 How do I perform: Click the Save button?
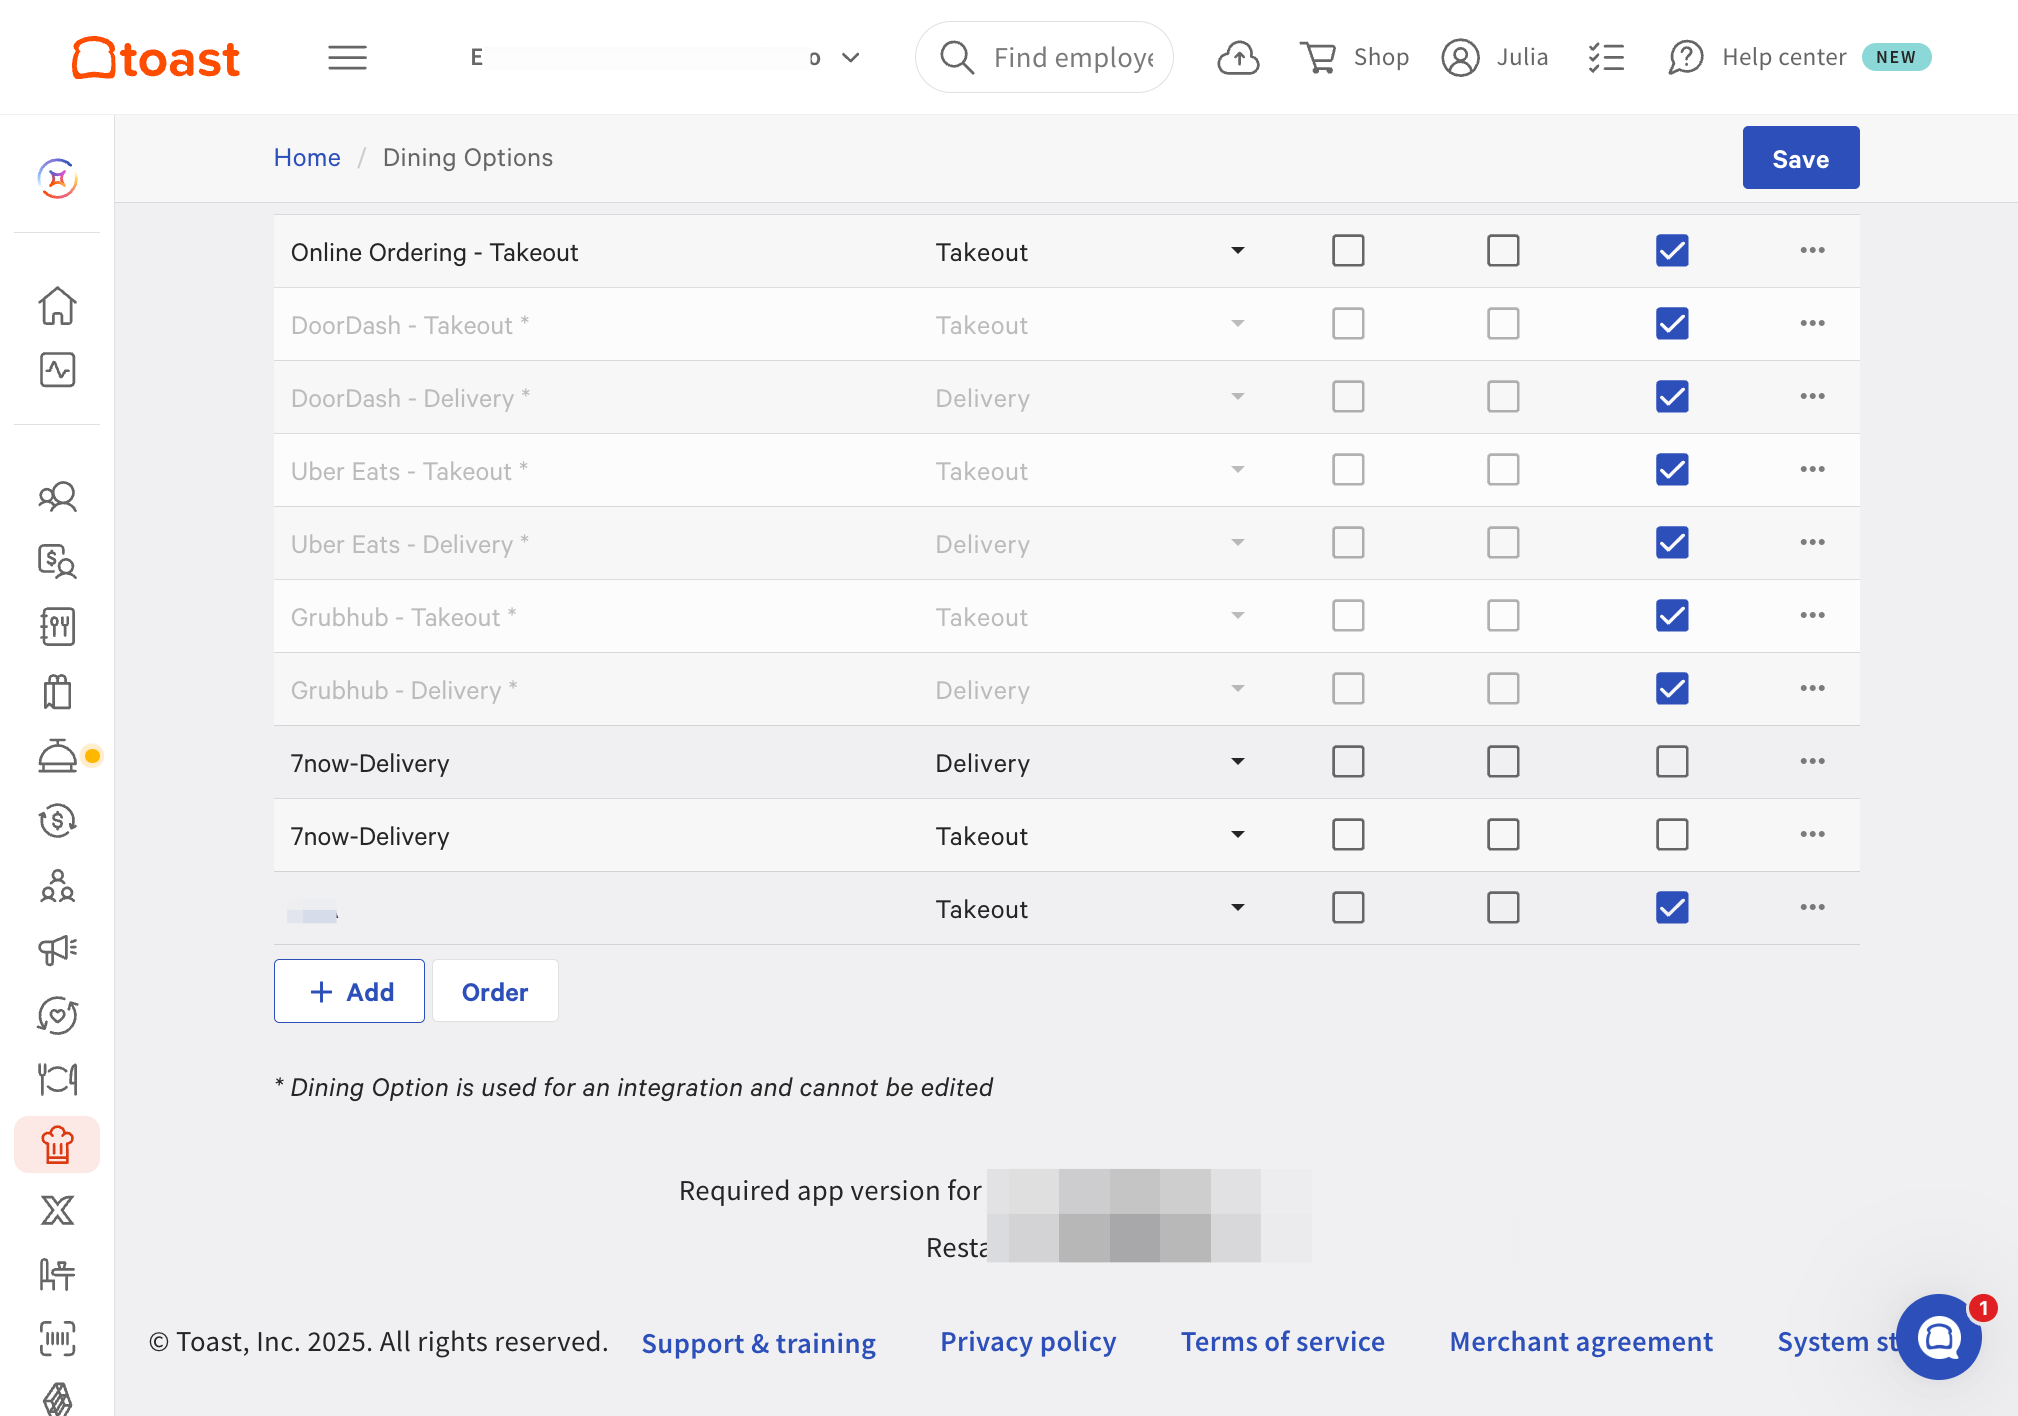click(x=1800, y=158)
